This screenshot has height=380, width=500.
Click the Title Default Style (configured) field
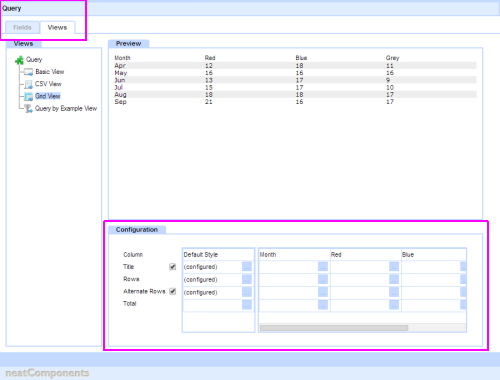[213, 267]
